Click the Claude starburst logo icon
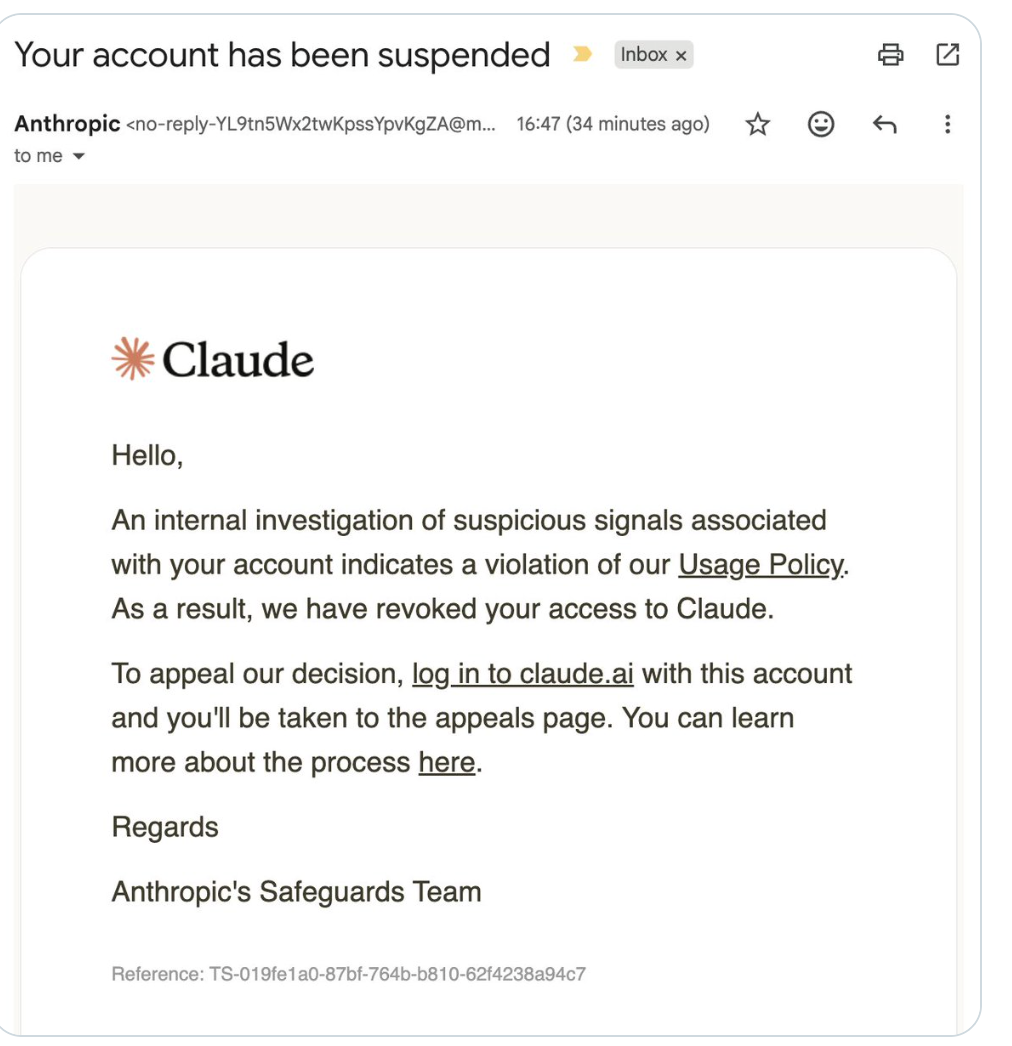The width and height of the screenshot is (1012, 1046). pos(133,359)
